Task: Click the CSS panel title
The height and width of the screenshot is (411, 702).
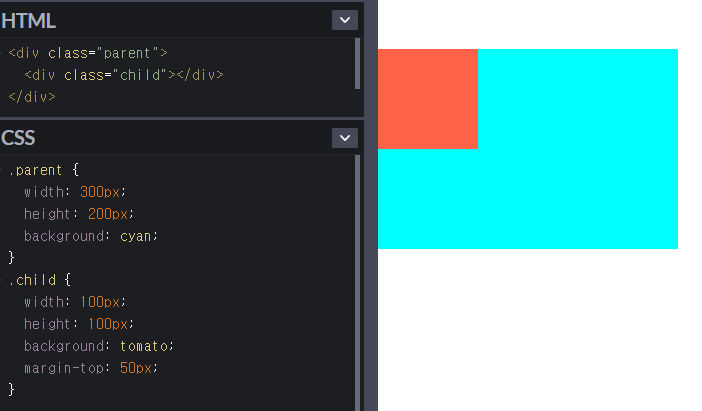Action: pyautogui.click(x=18, y=138)
